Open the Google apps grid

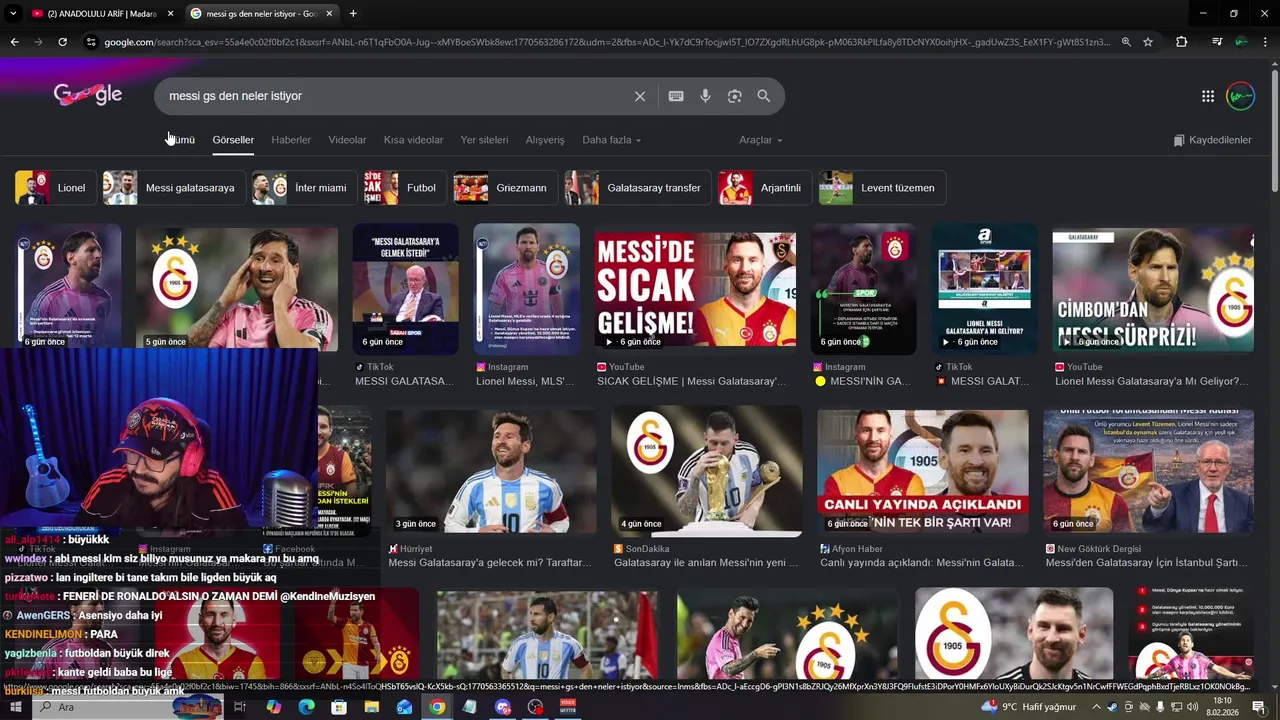(x=1208, y=96)
